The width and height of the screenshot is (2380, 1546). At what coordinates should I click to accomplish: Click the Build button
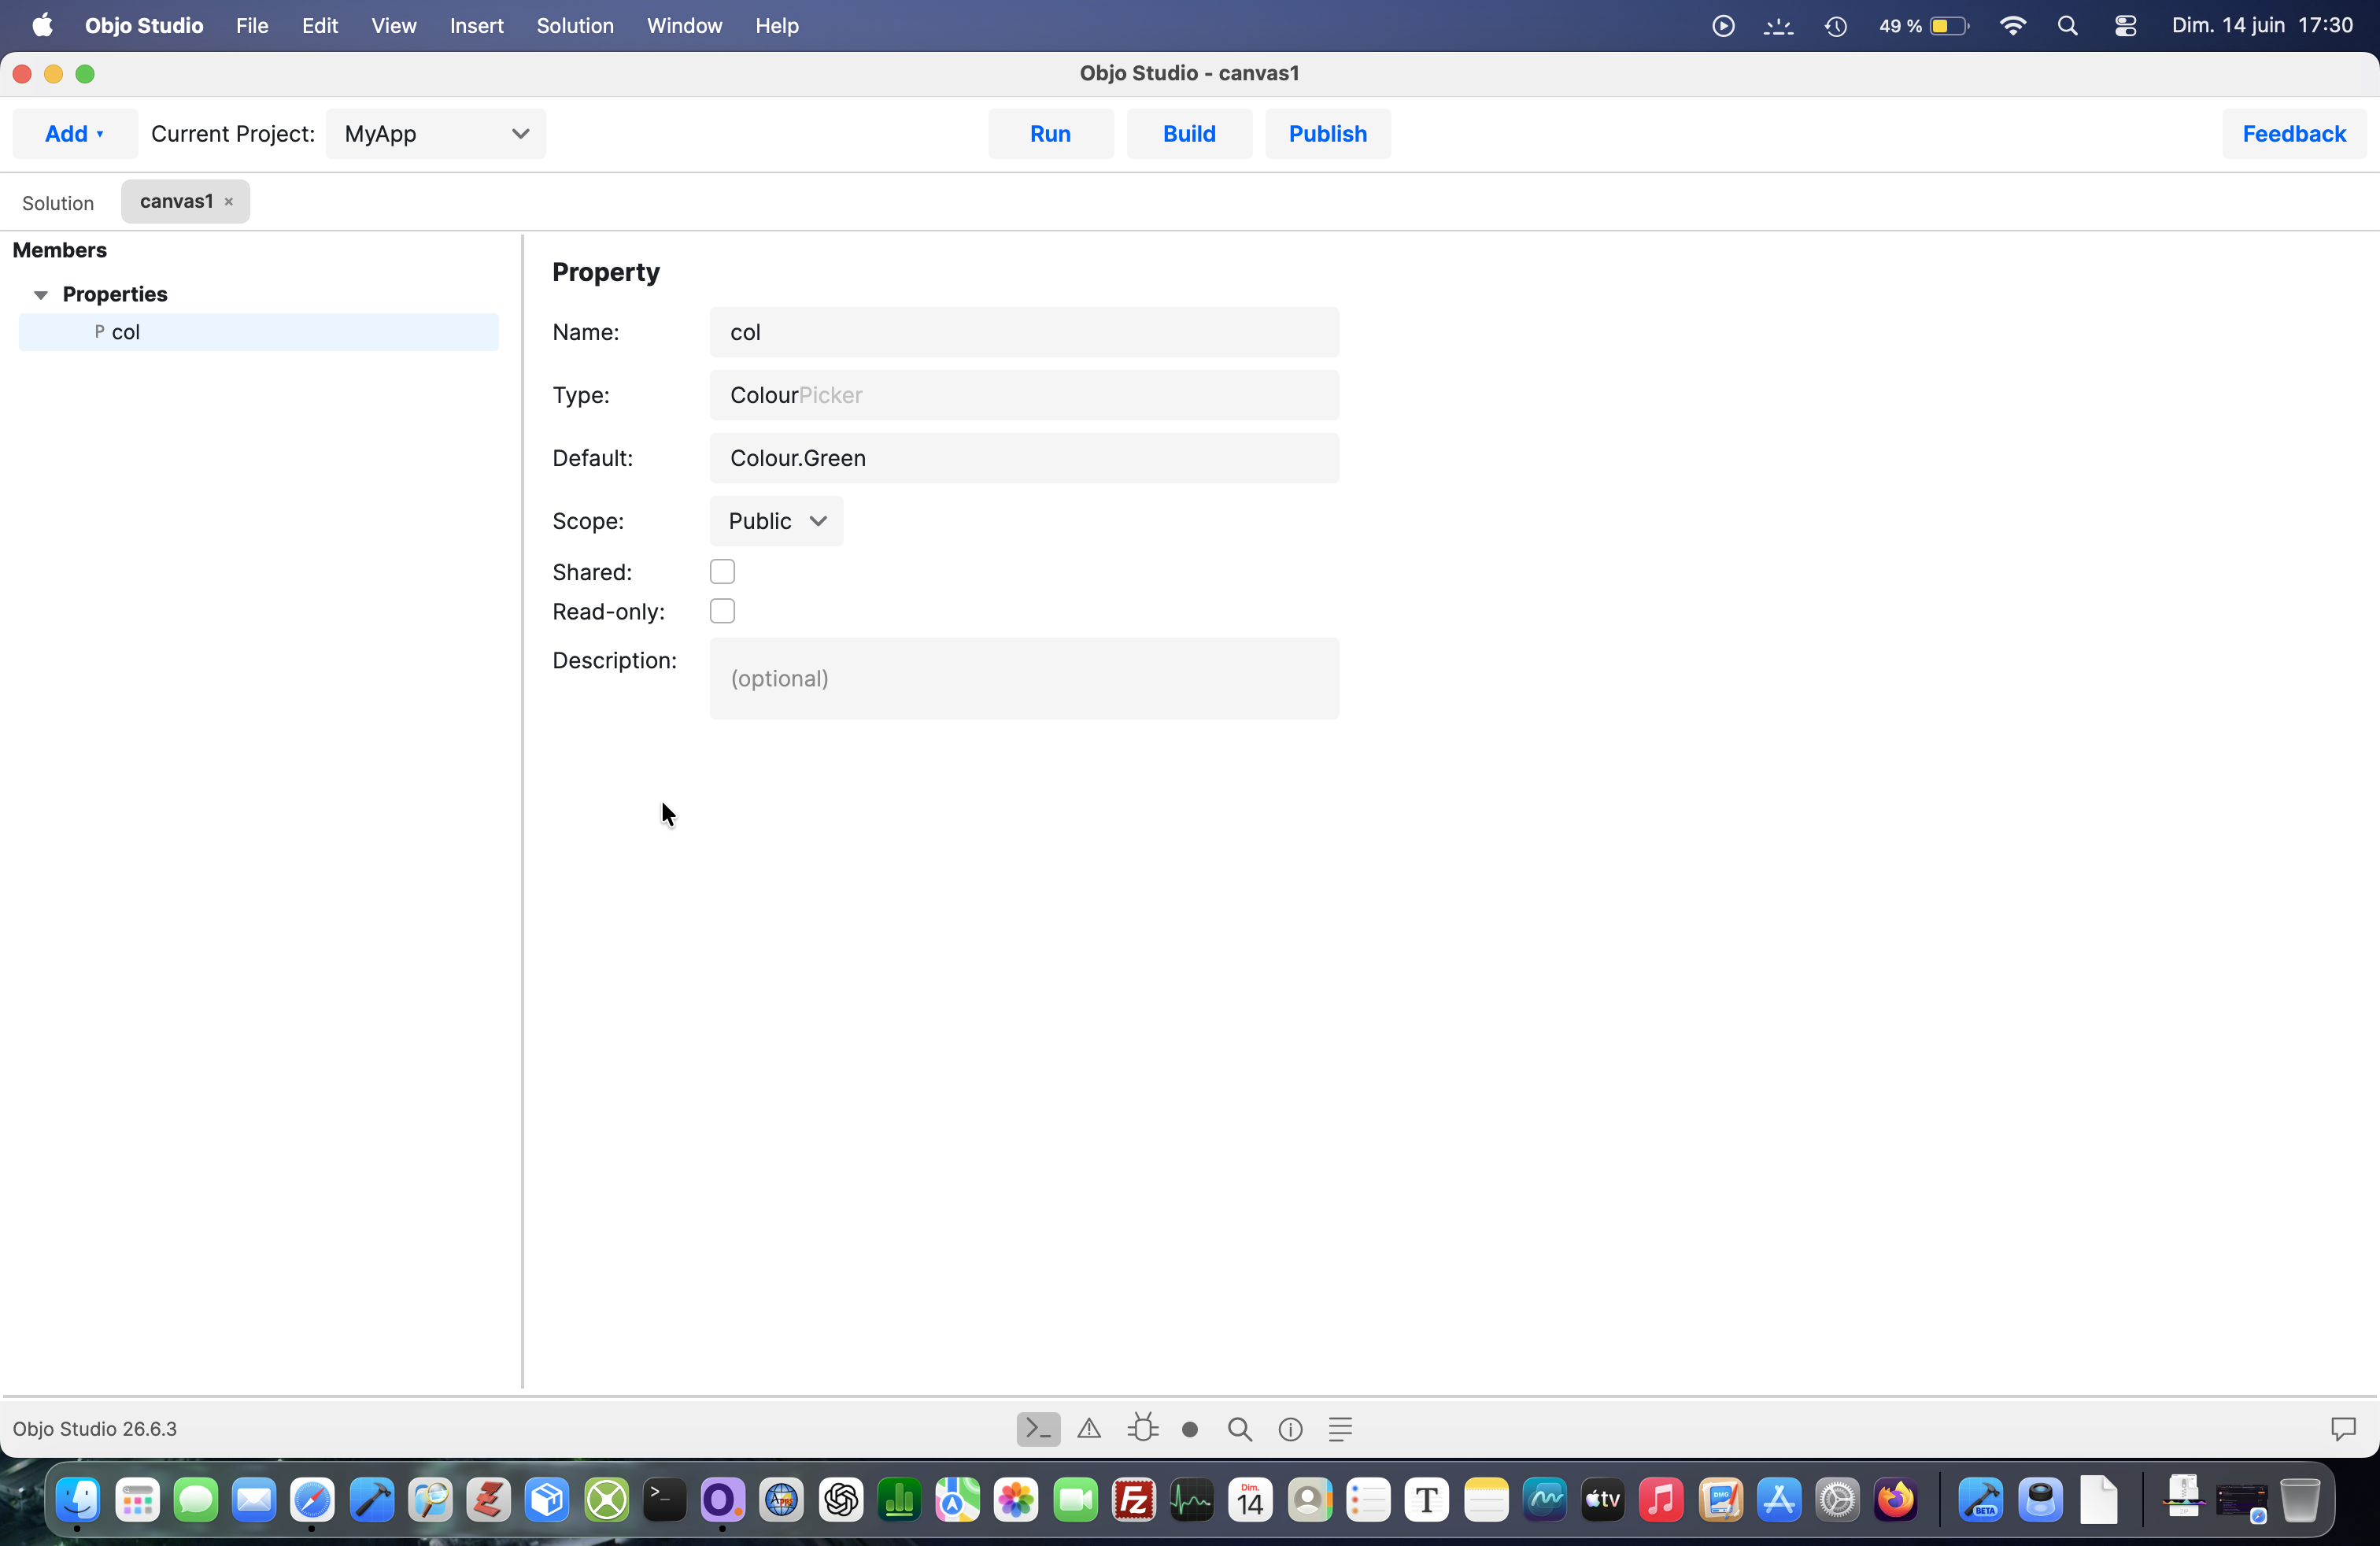pos(1189,134)
